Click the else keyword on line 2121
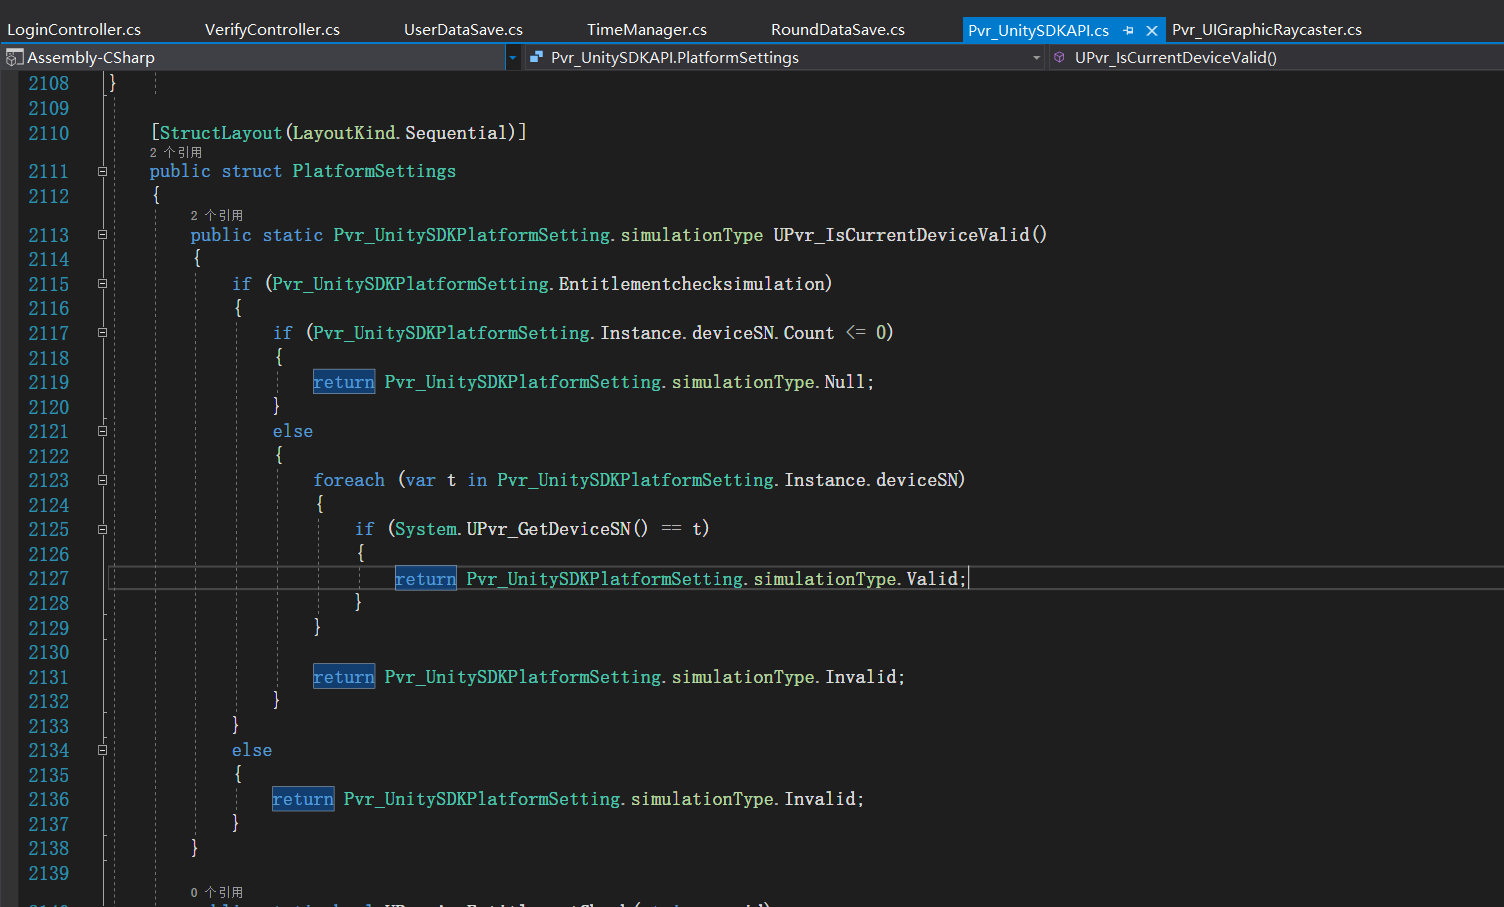Viewport: 1504px width, 907px height. (293, 431)
